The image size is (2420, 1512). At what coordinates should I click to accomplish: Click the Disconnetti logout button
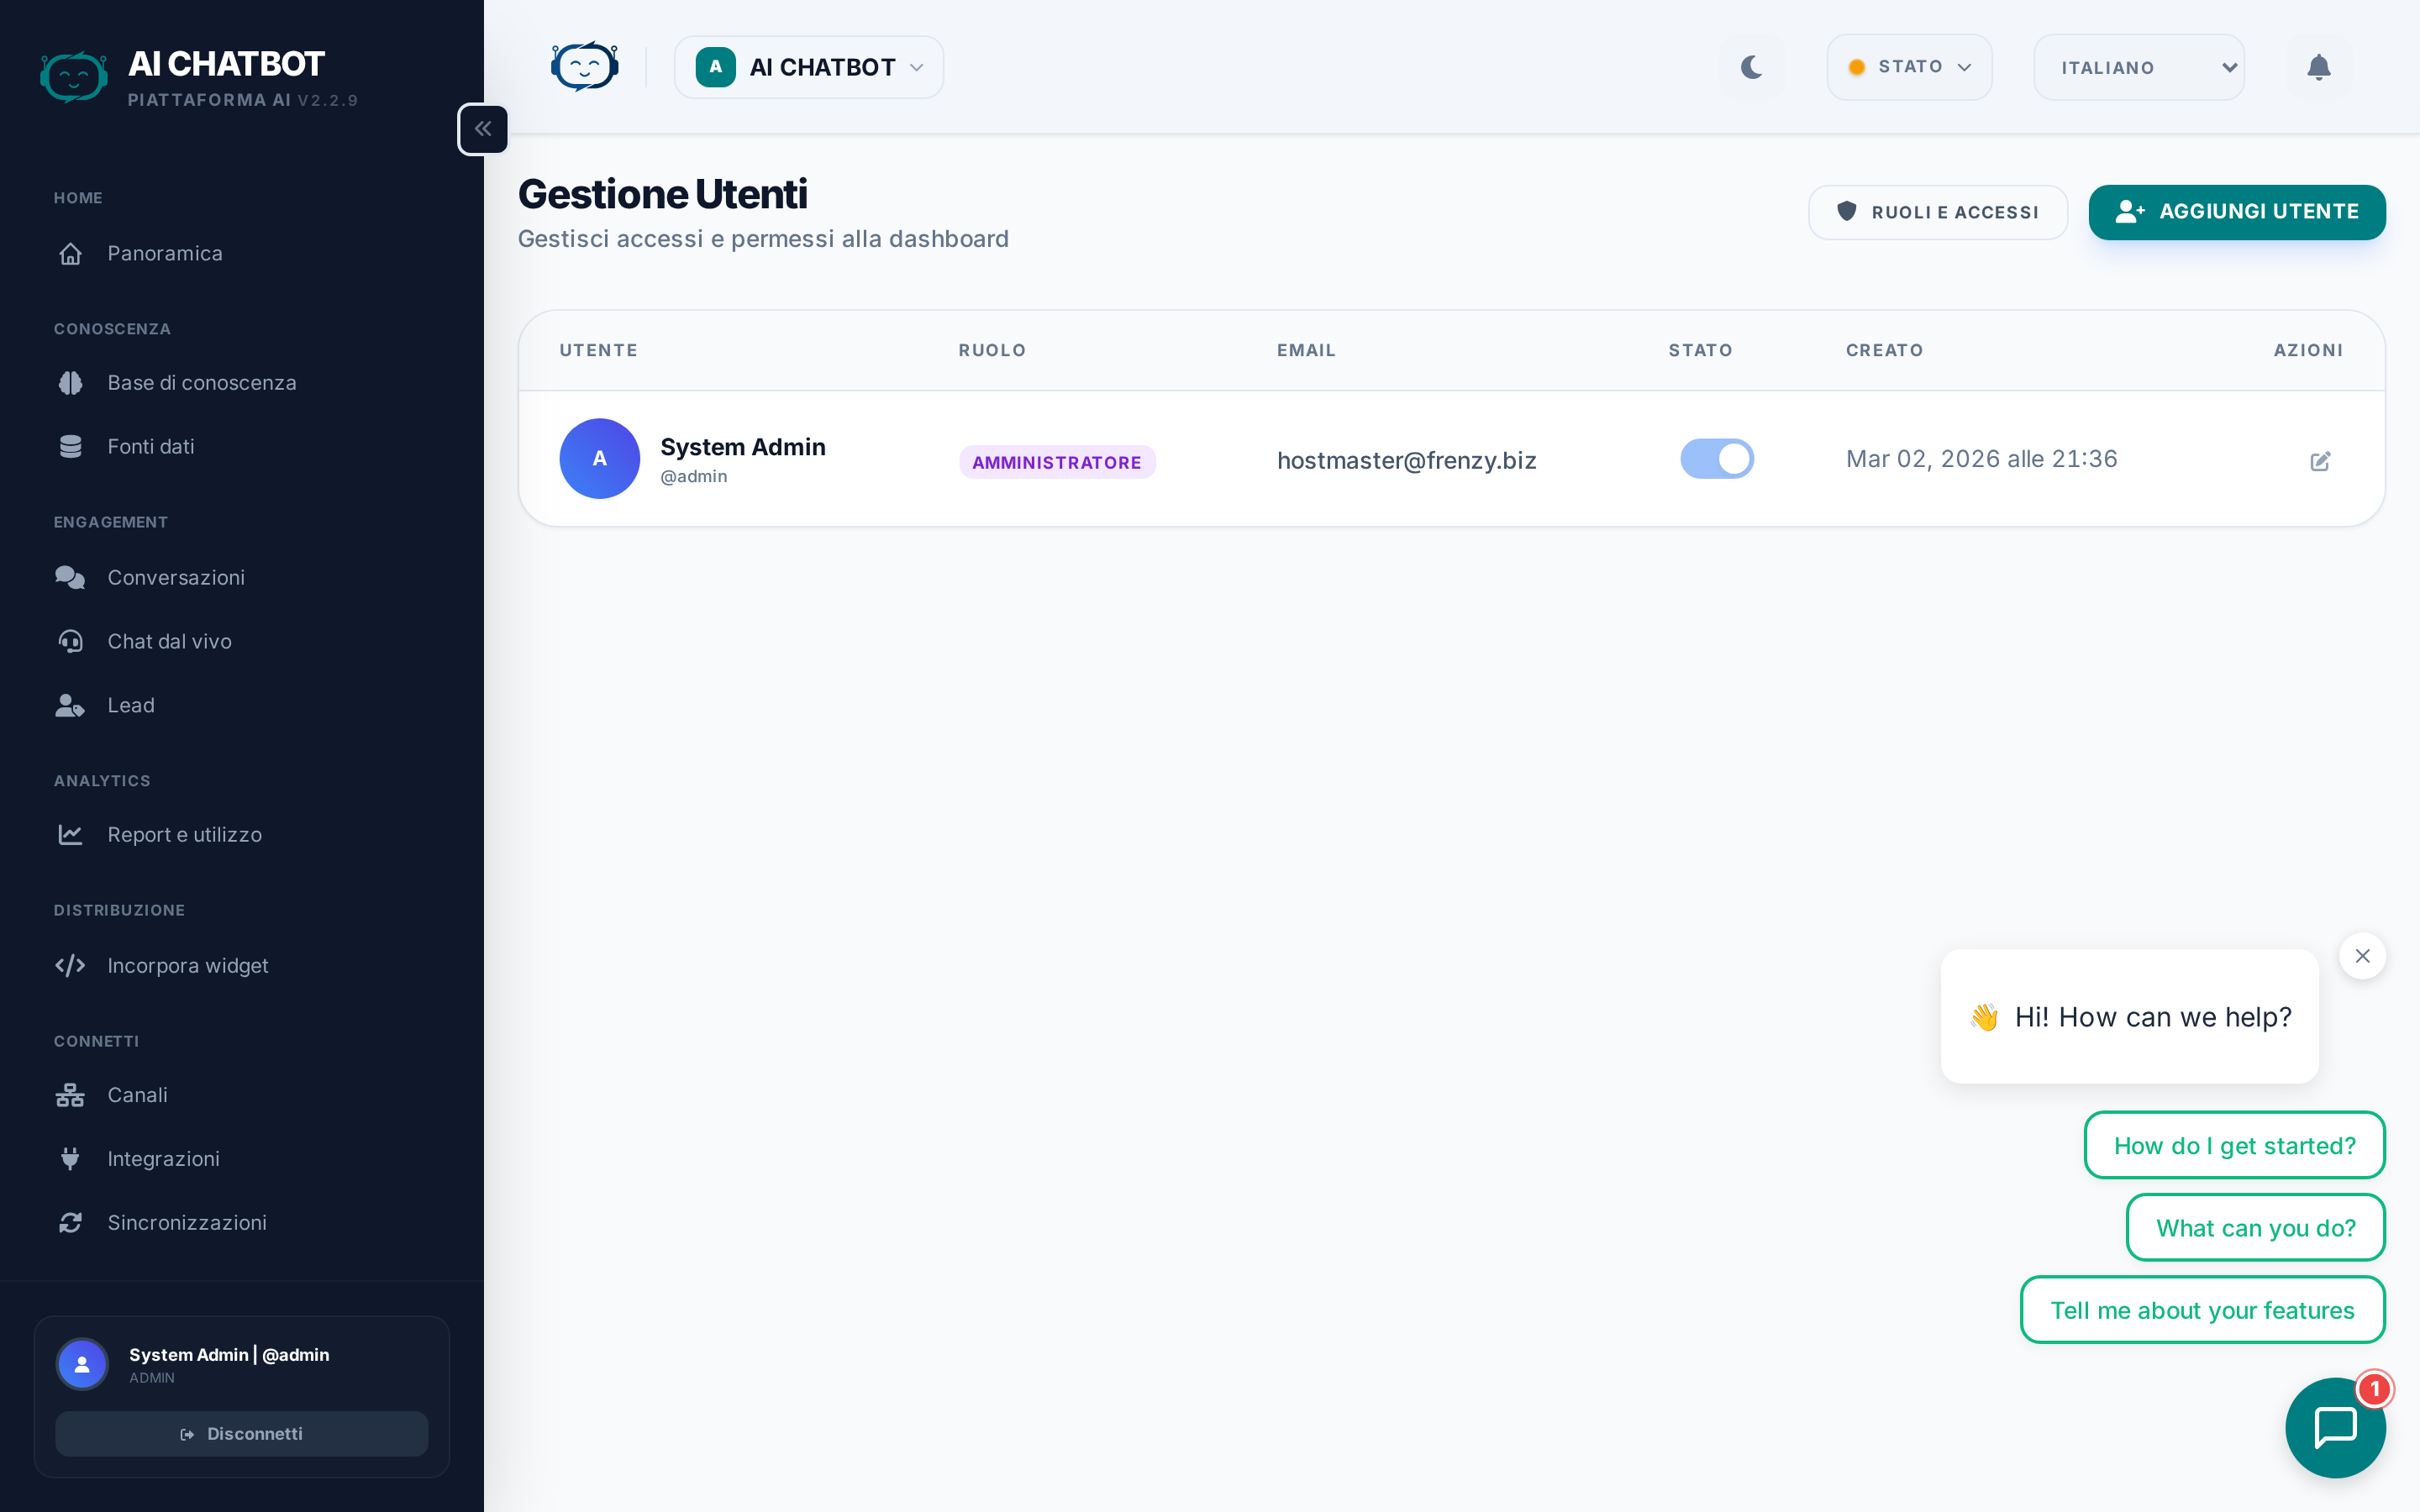click(242, 1433)
